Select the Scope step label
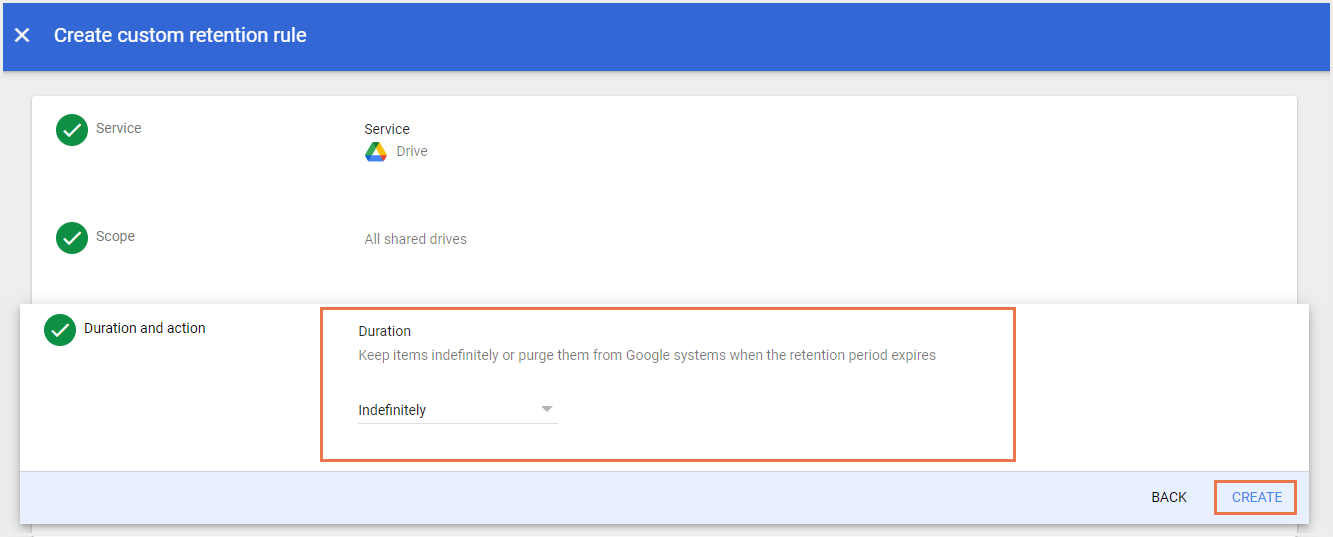Screen dimensions: 1333x537 [116, 236]
